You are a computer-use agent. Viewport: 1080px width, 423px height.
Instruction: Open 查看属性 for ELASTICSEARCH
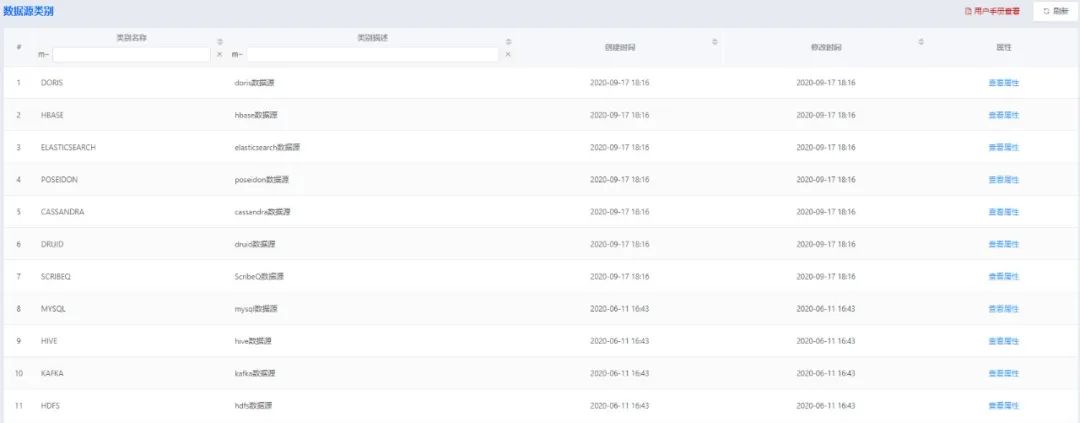click(x=1003, y=147)
